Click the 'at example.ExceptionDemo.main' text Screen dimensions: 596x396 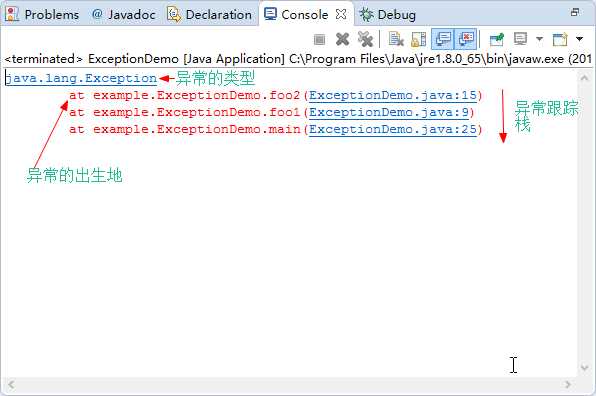[x=184, y=130]
